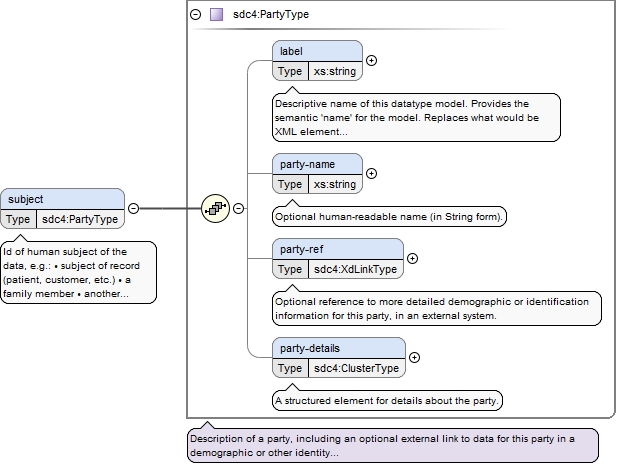
Task: Select the party-ref element header
Action: click(338, 249)
